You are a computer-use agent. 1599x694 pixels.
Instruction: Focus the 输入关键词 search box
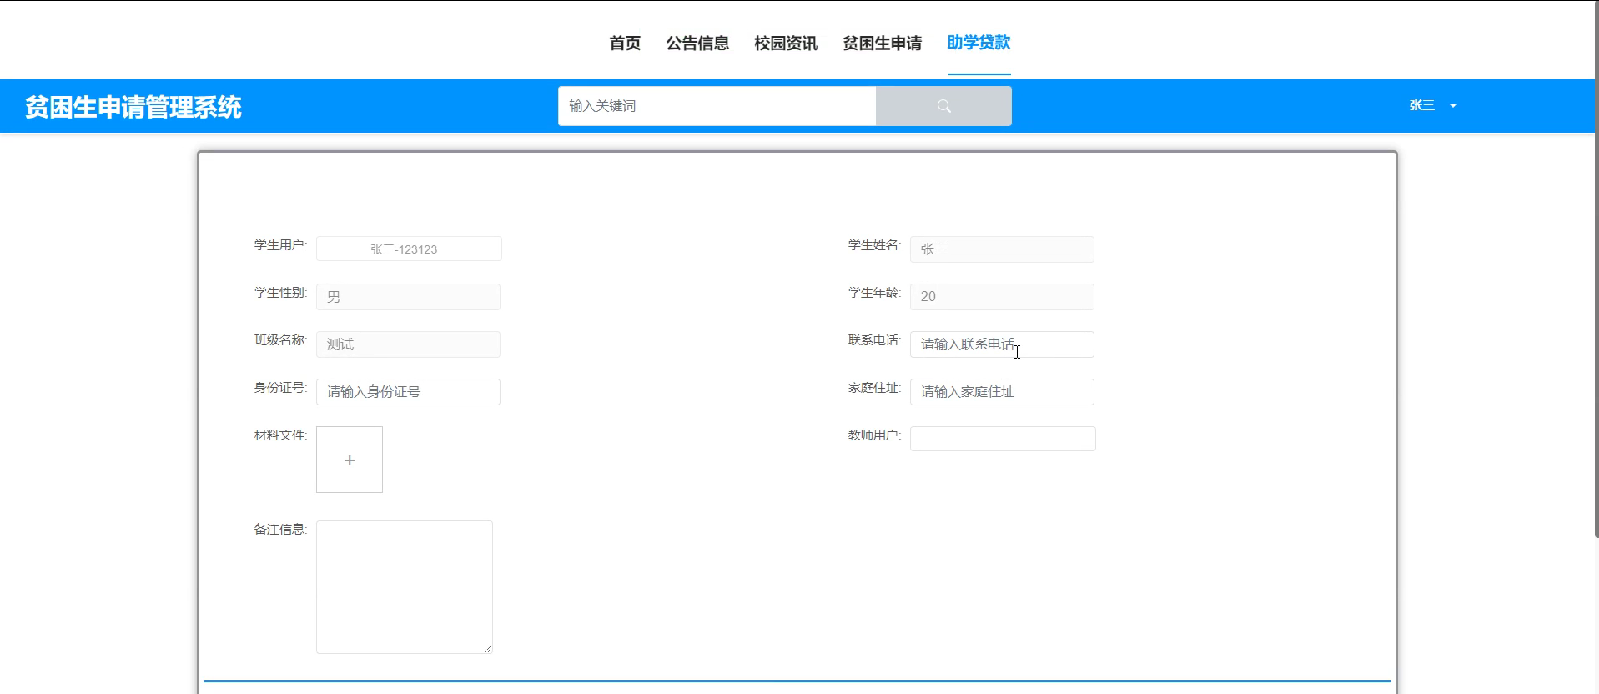tap(716, 106)
